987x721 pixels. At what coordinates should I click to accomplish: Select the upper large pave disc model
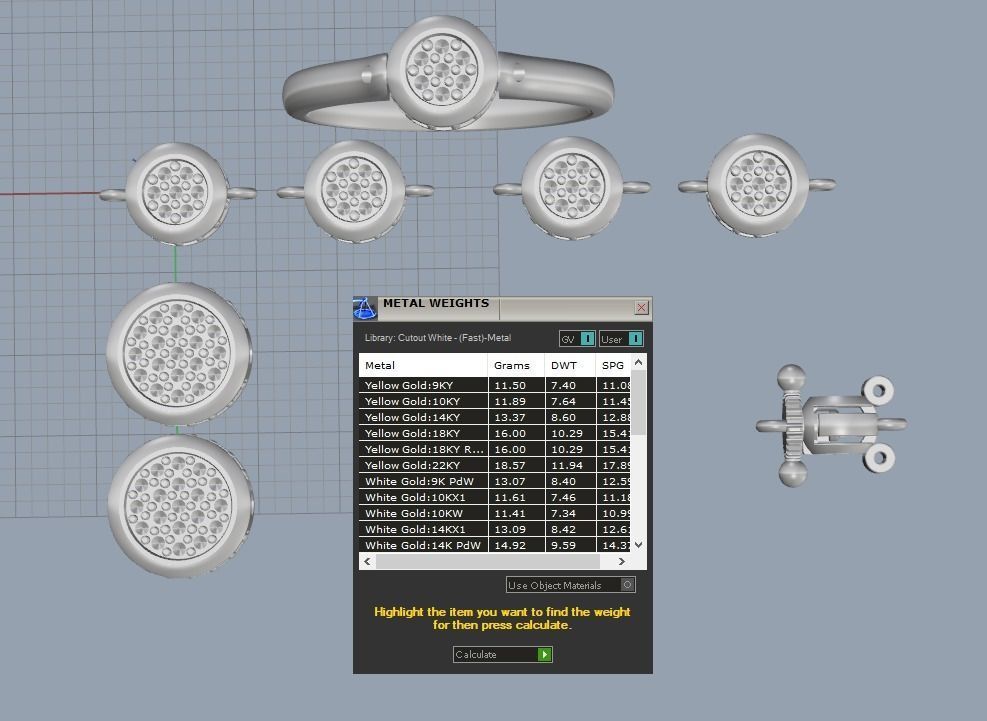[x=179, y=354]
